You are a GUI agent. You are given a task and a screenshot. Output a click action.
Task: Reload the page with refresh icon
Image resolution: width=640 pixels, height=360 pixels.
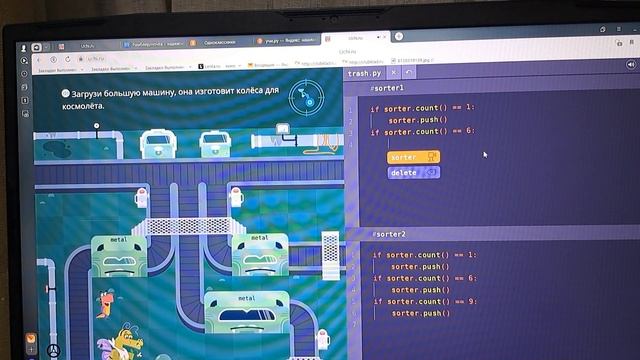(68, 59)
